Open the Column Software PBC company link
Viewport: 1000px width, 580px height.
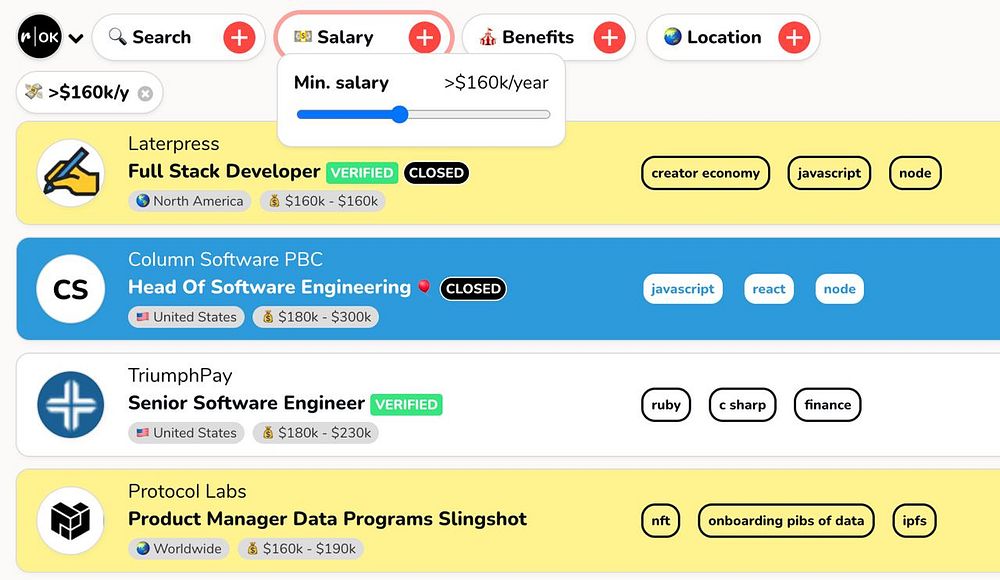[225, 259]
